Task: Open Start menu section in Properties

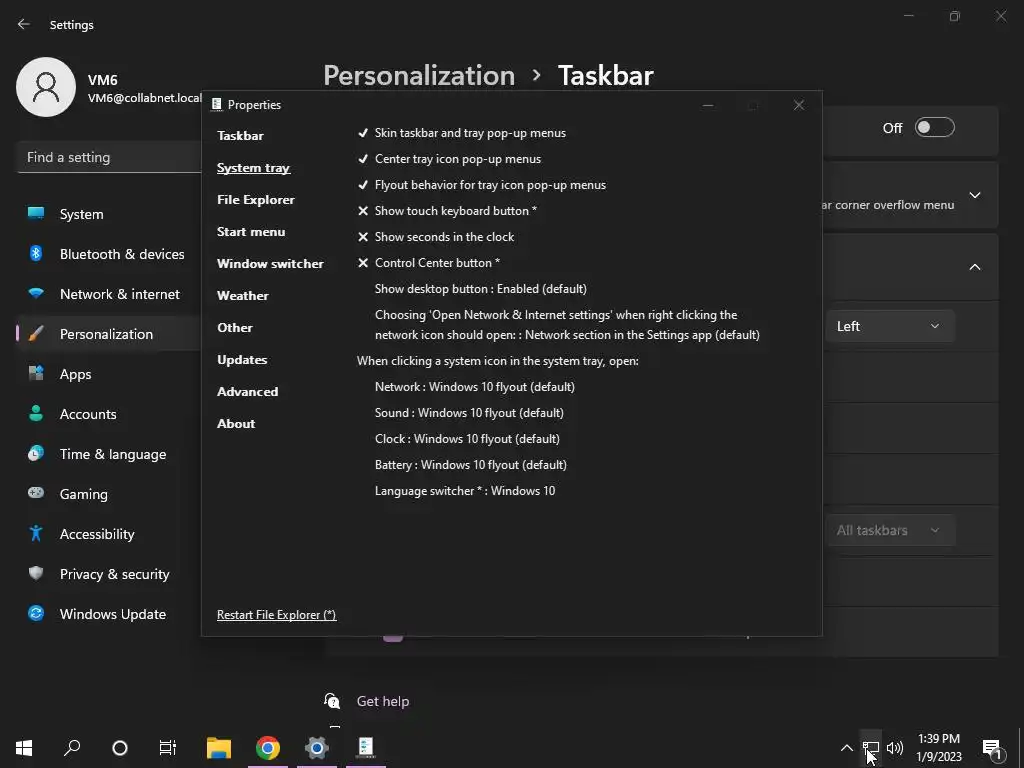Action: point(251,232)
